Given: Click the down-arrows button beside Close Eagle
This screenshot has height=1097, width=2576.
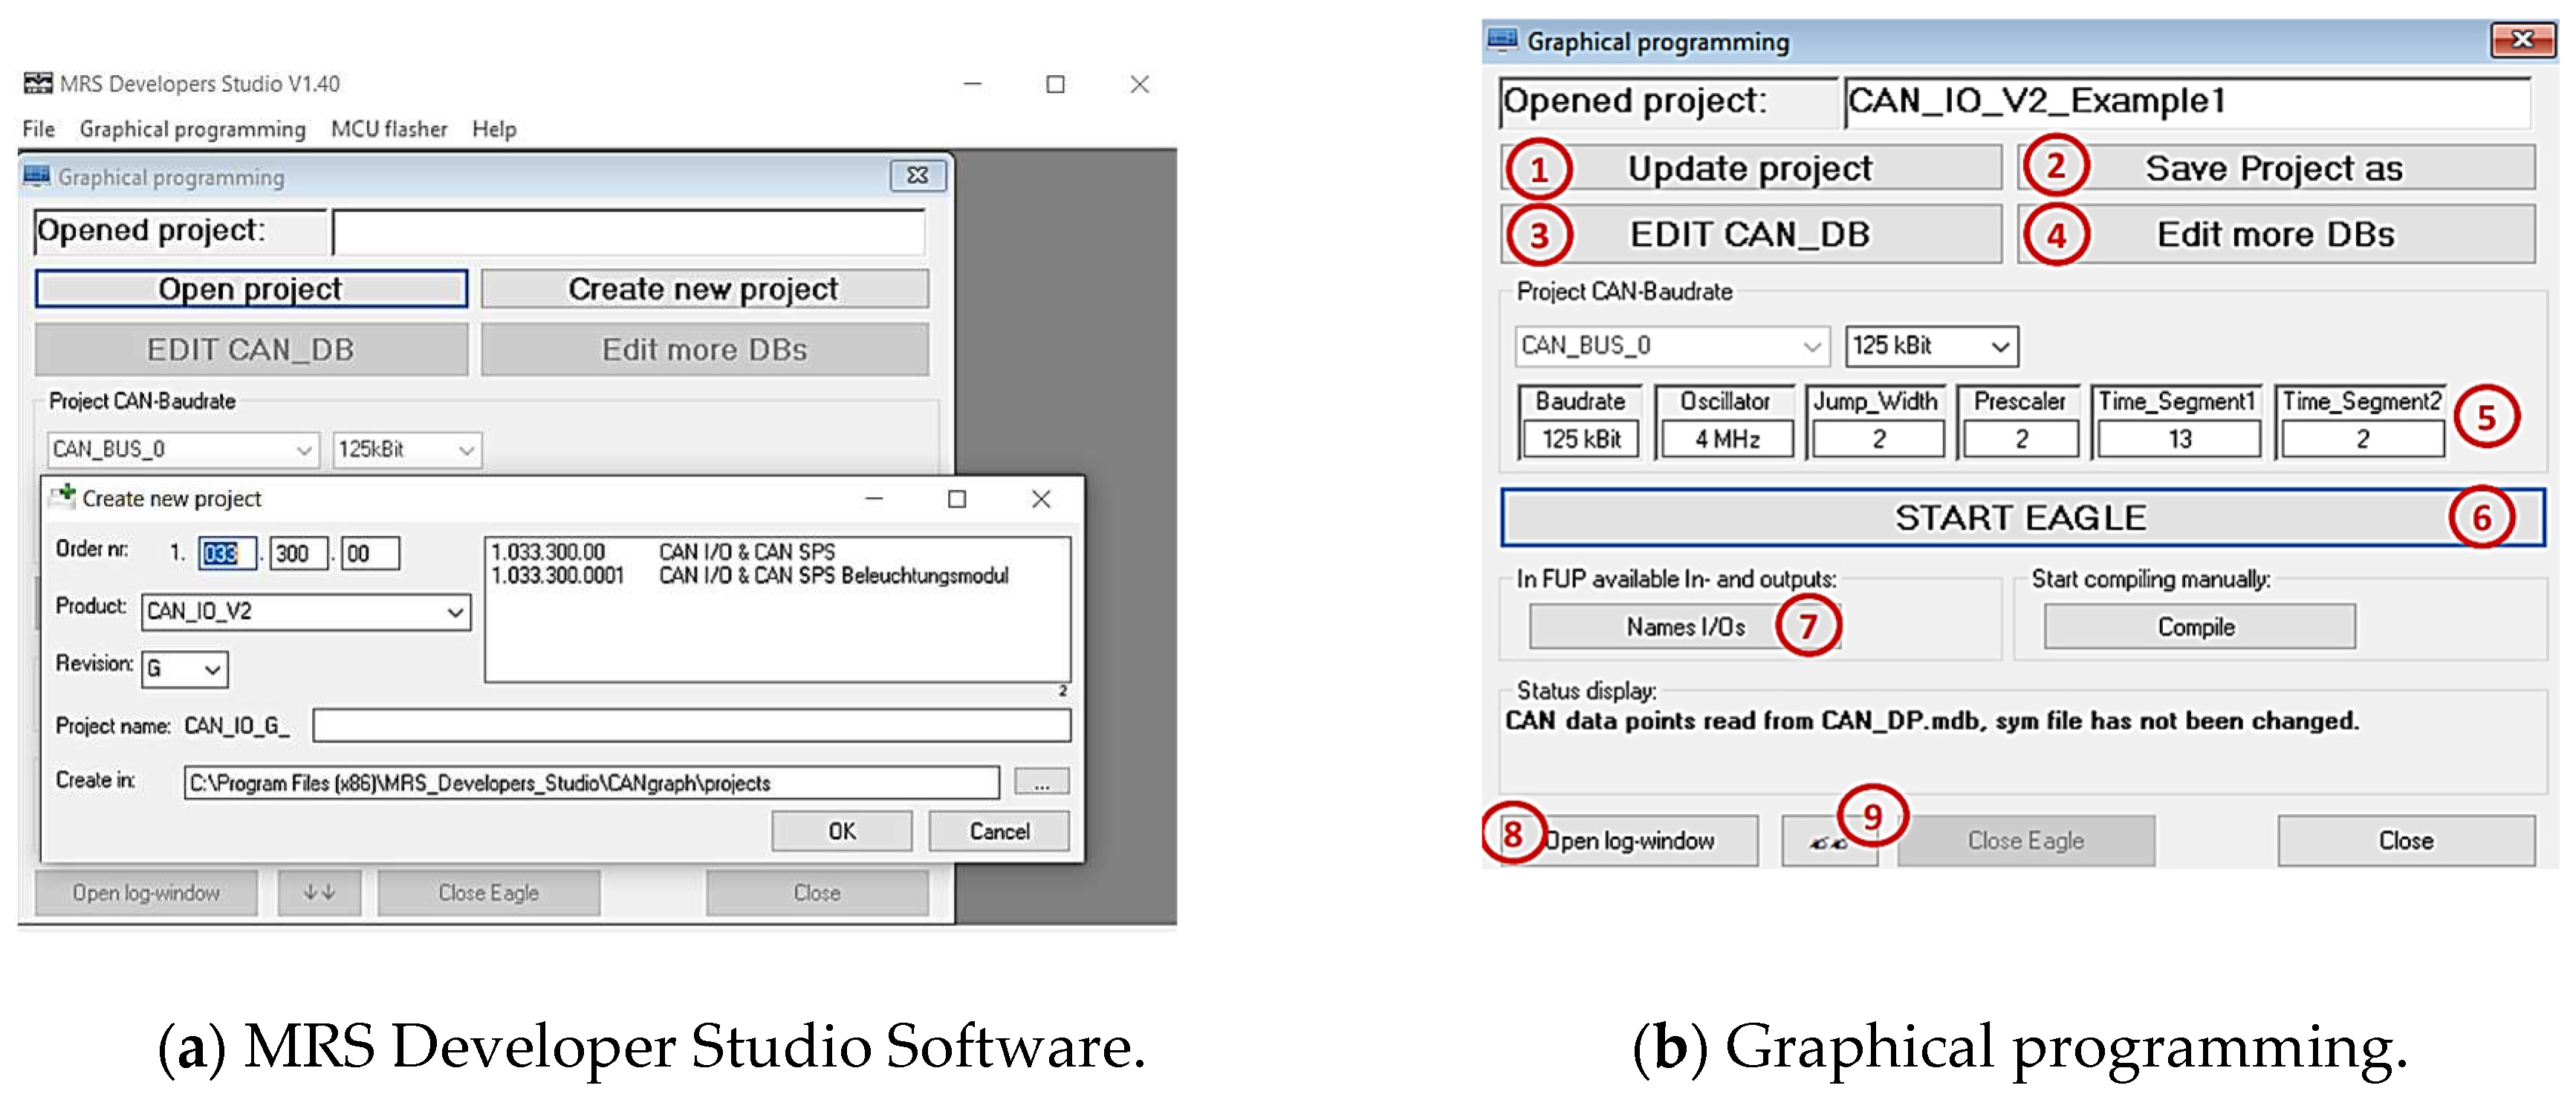Looking at the screenshot, I should pyautogui.click(x=319, y=892).
